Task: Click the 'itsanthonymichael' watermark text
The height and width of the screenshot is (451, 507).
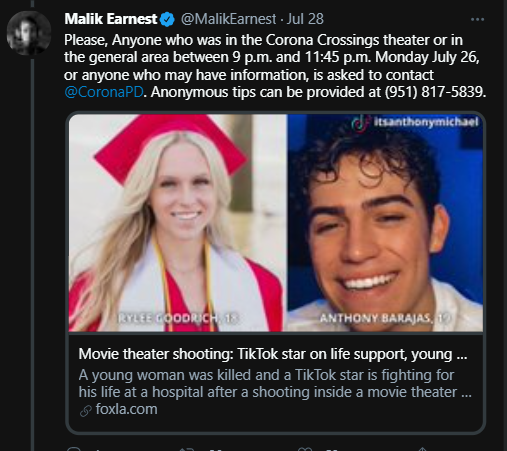Action: point(426,122)
